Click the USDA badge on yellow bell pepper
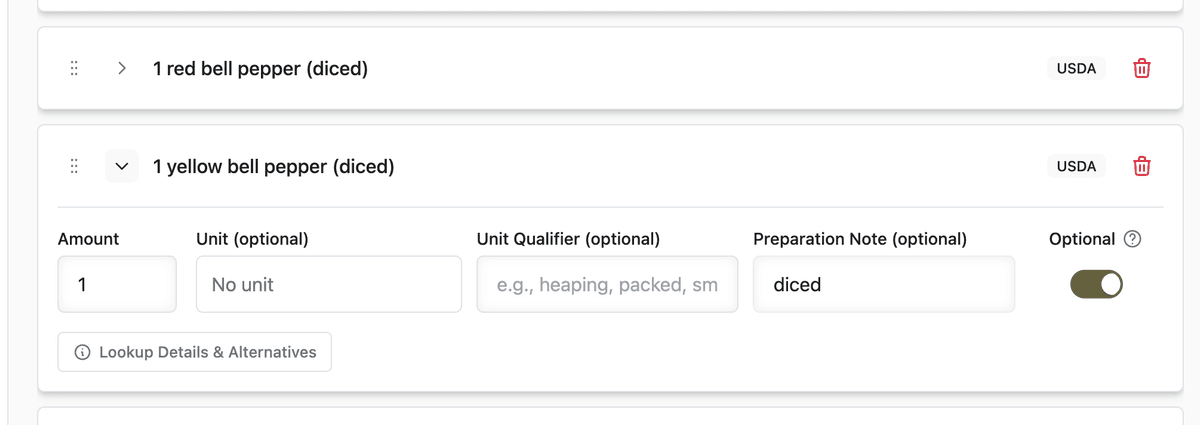The width and height of the screenshot is (1200, 425). pyautogui.click(x=1077, y=166)
